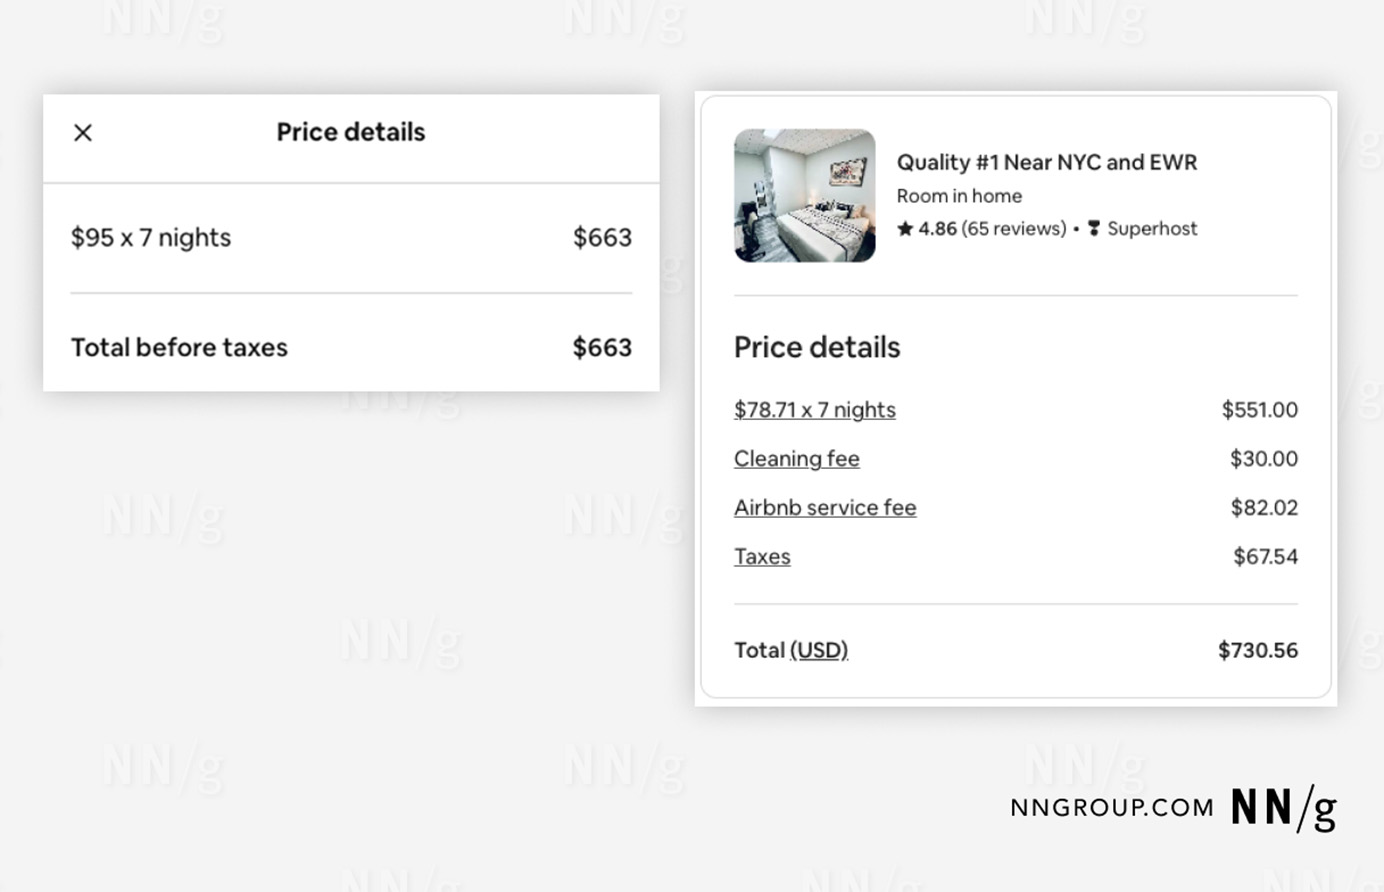Close the Price details panel with the X
The image size is (1384, 892).
click(83, 132)
